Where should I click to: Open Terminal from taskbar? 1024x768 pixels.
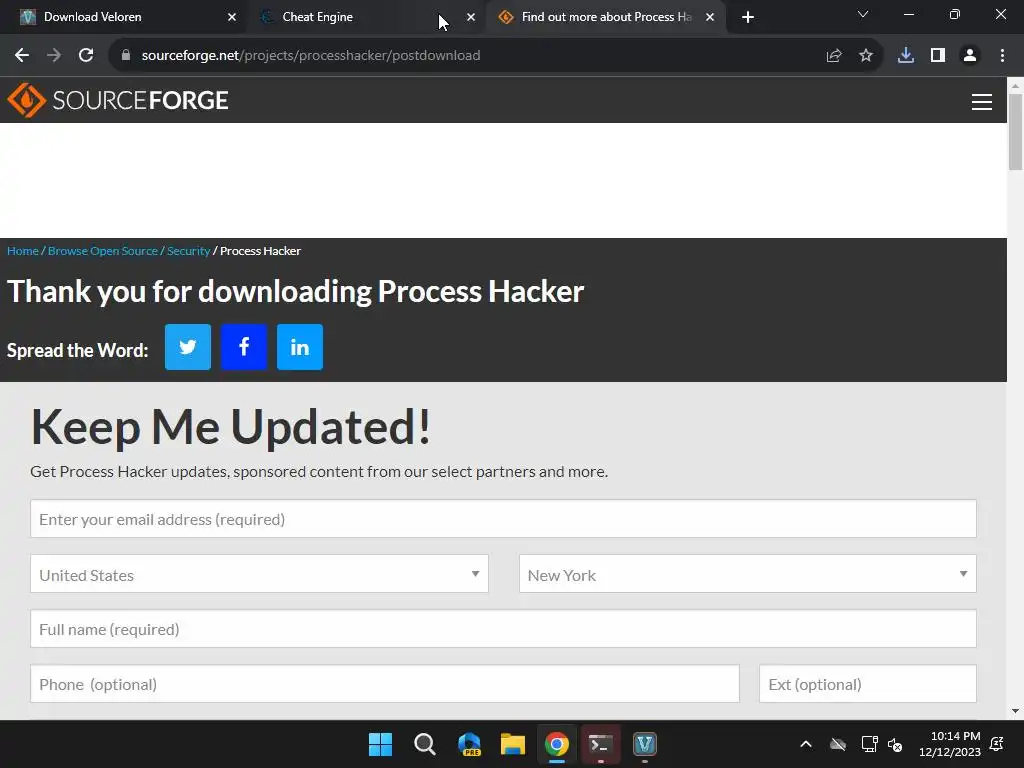[x=601, y=744]
